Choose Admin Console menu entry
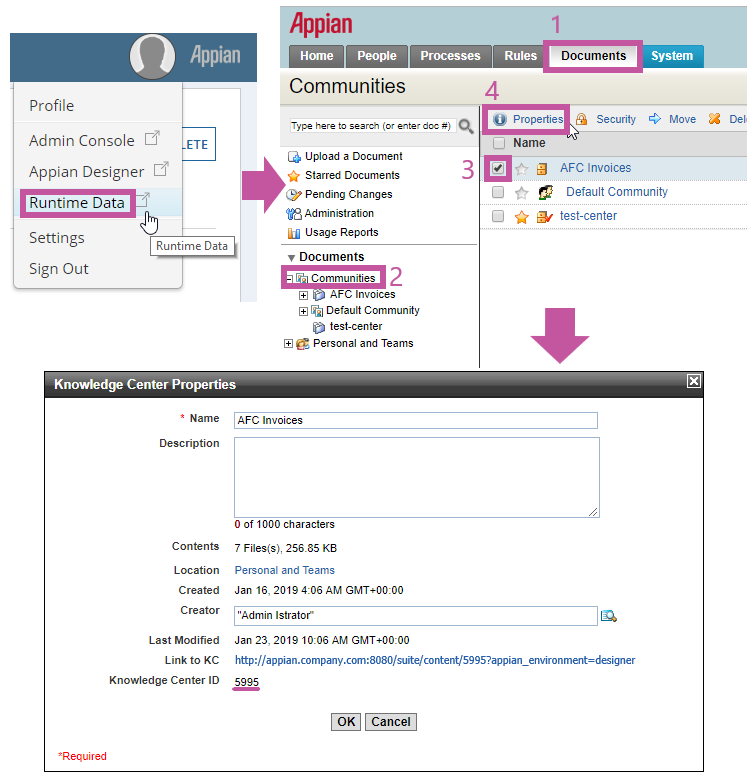The height and width of the screenshot is (778, 747). [81, 141]
